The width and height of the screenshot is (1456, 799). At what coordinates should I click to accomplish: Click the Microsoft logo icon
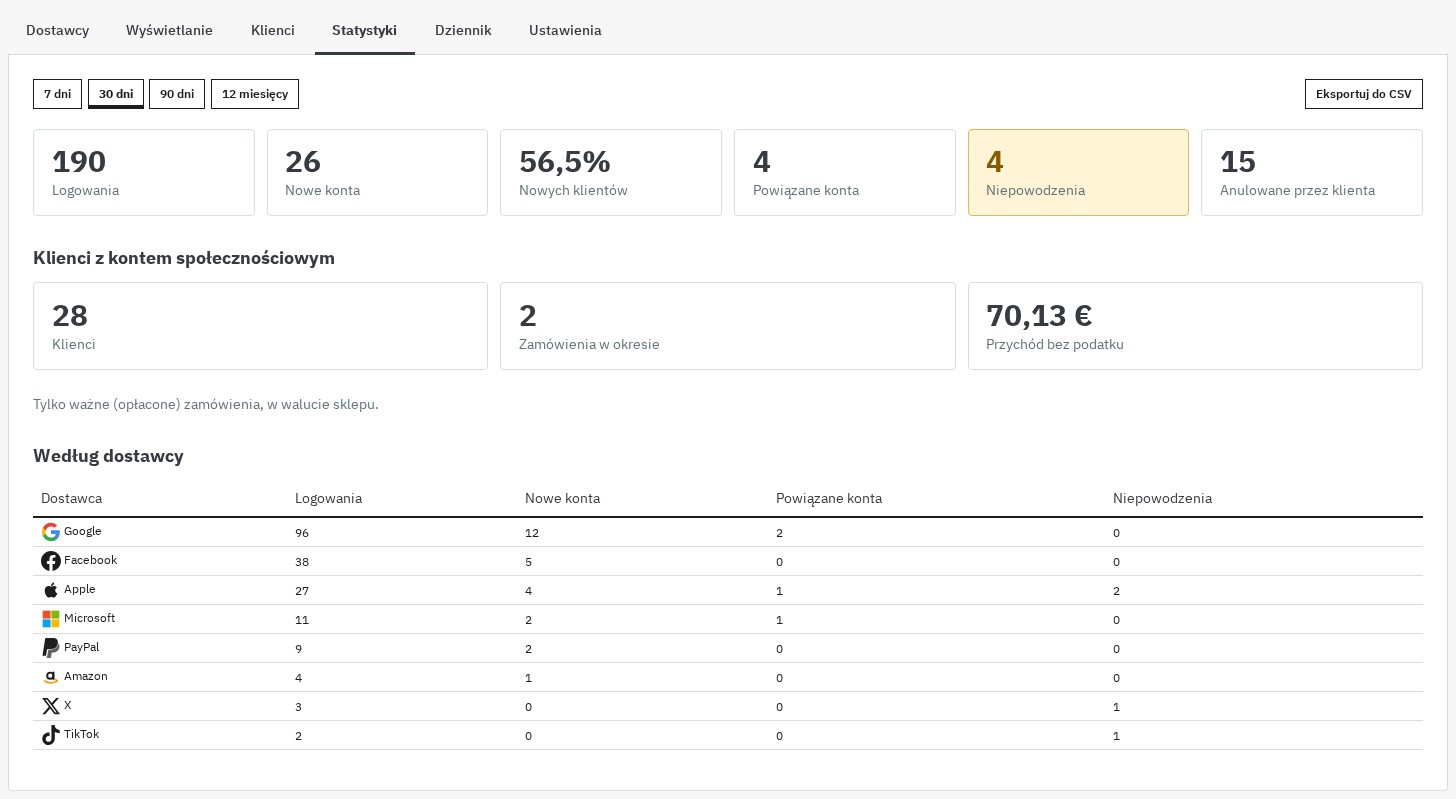(x=51, y=619)
